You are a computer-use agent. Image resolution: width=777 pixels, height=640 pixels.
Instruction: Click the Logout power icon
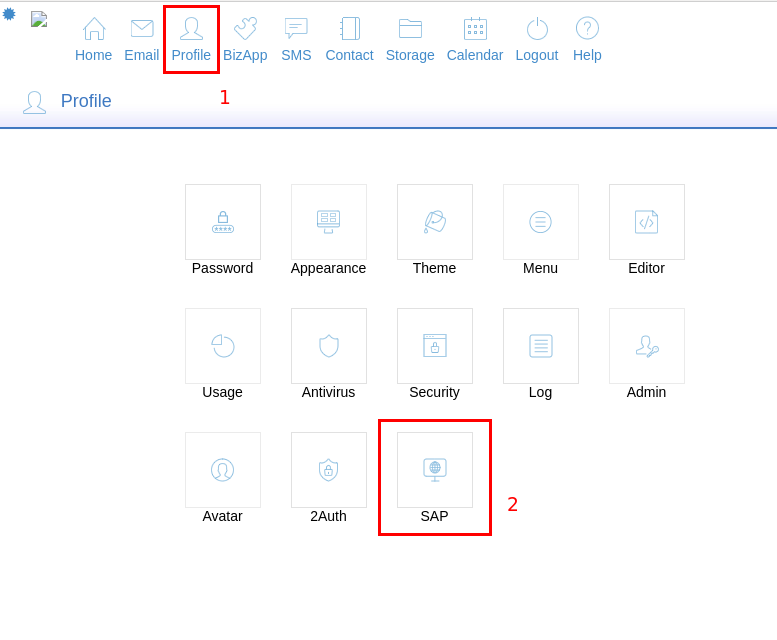coord(537,29)
